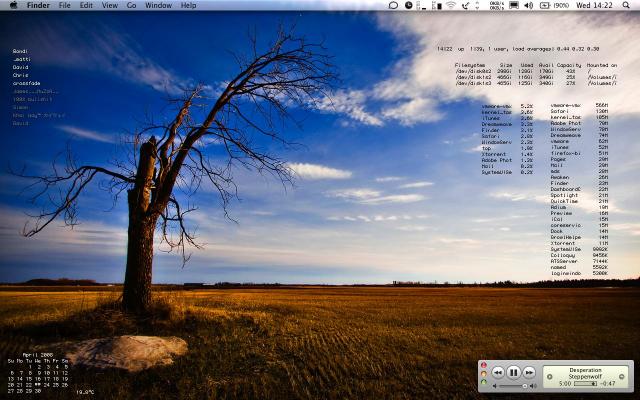Click the artist name Steppenwolf
Image resolution: width=640 pixels, height=400 pixels.
click(585, 376)
